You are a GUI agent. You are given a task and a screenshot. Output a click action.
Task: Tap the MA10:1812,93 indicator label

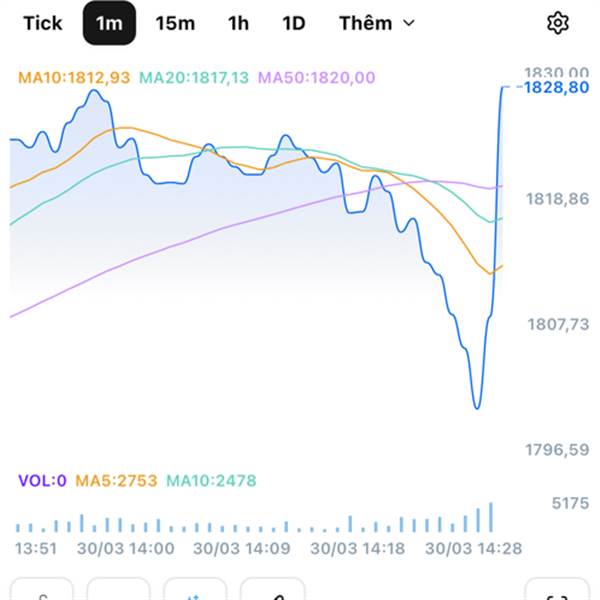coord(74,77)
